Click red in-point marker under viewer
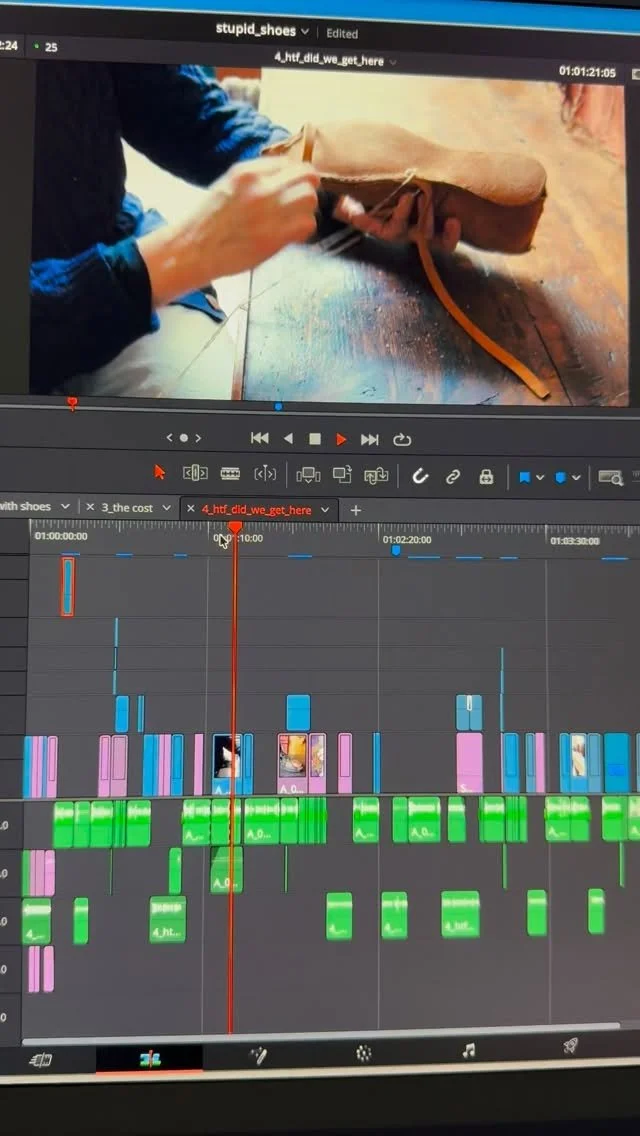 pos(71,403)
